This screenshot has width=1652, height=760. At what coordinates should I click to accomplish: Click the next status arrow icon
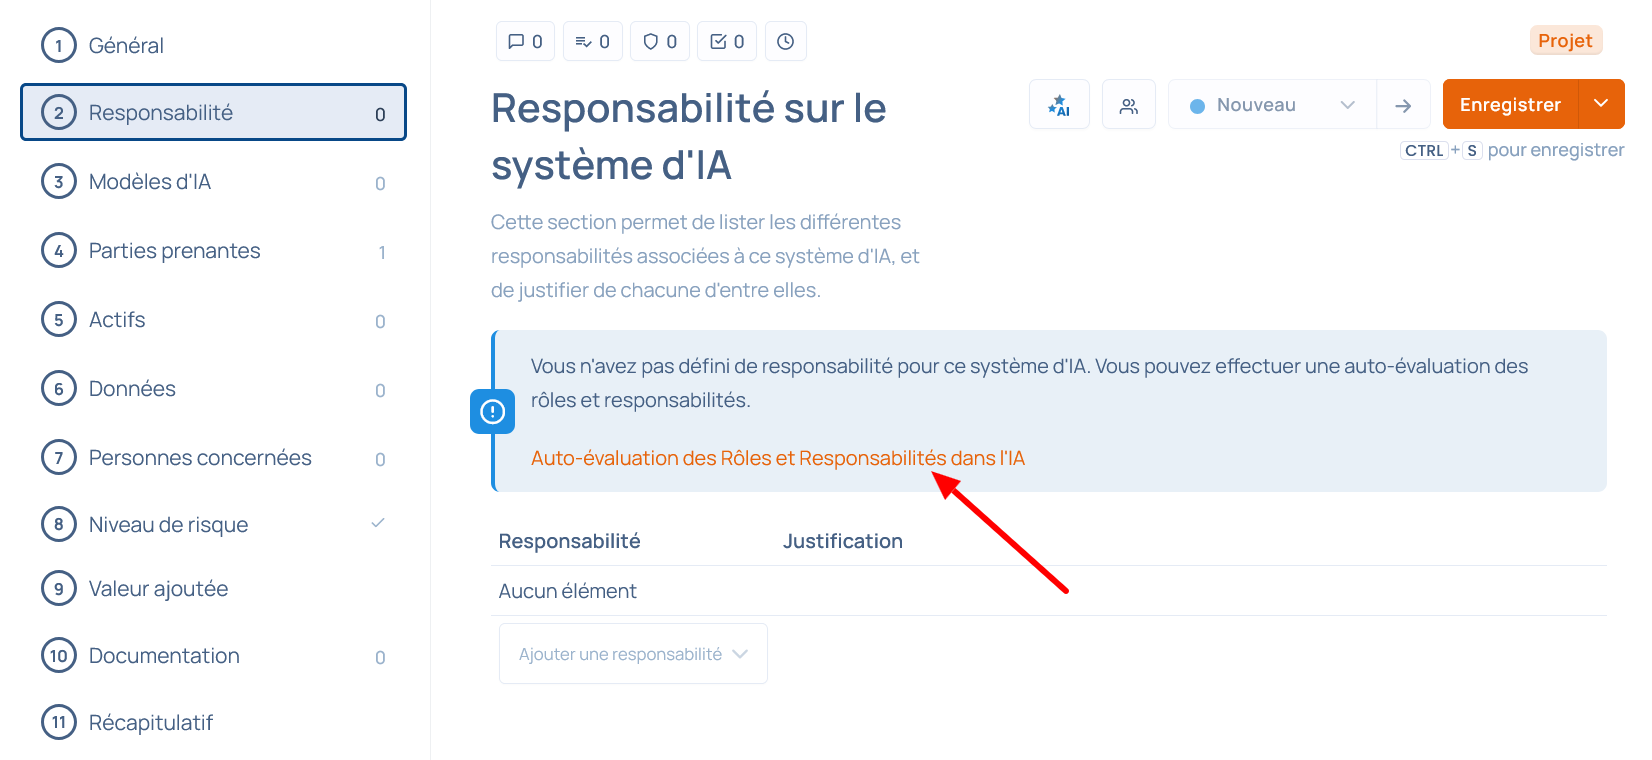[1403, 105]
